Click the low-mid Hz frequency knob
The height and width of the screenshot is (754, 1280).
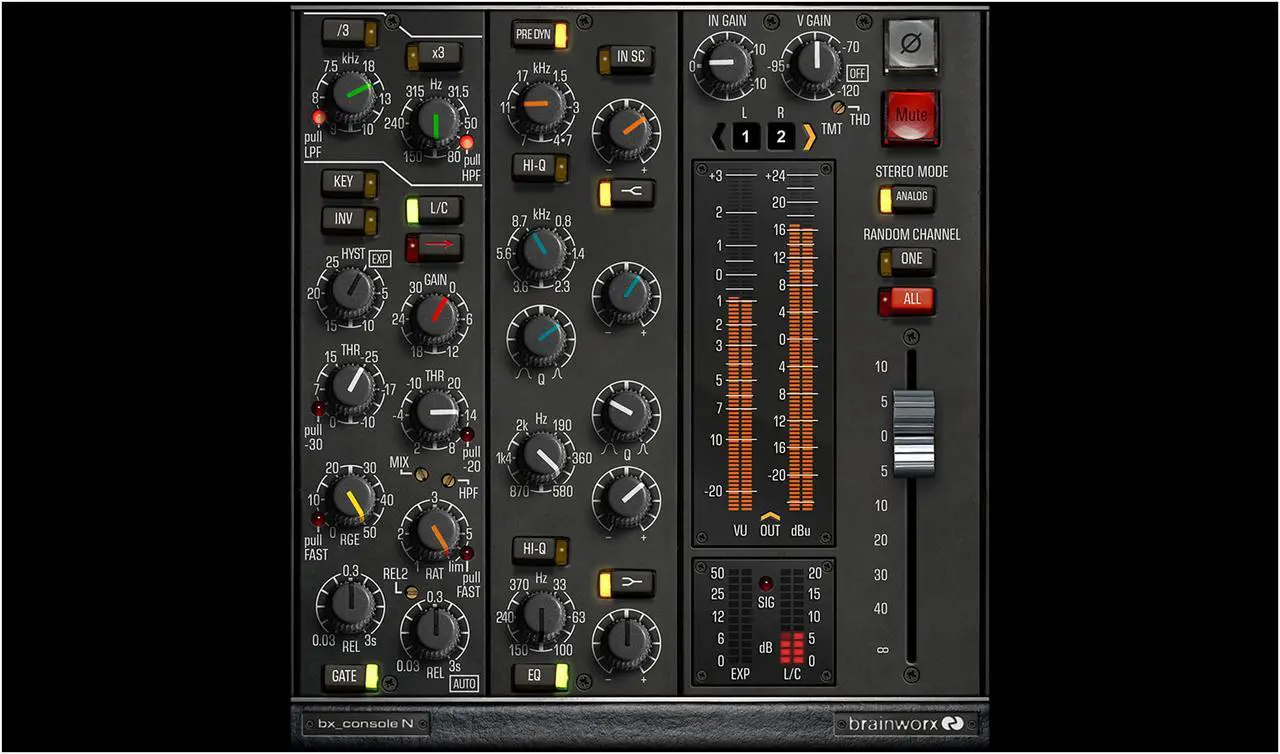click(541, 456)
